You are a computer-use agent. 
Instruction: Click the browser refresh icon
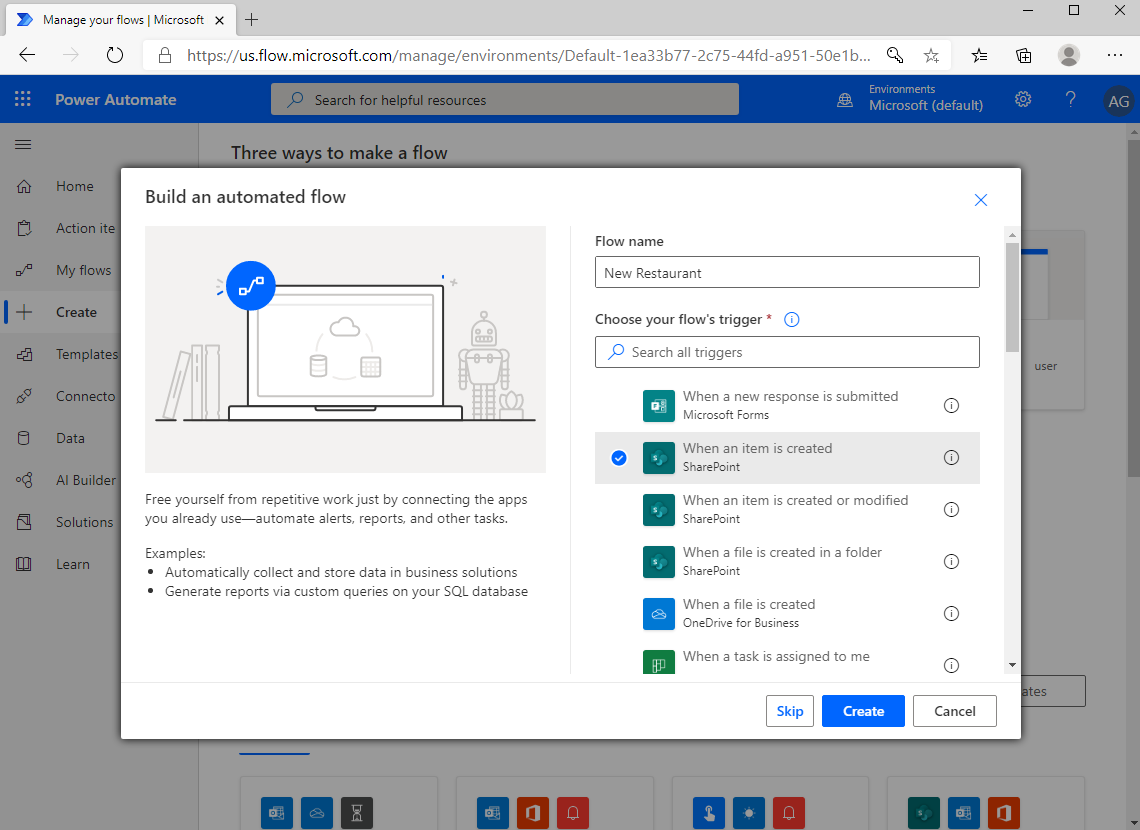(114, 55)
